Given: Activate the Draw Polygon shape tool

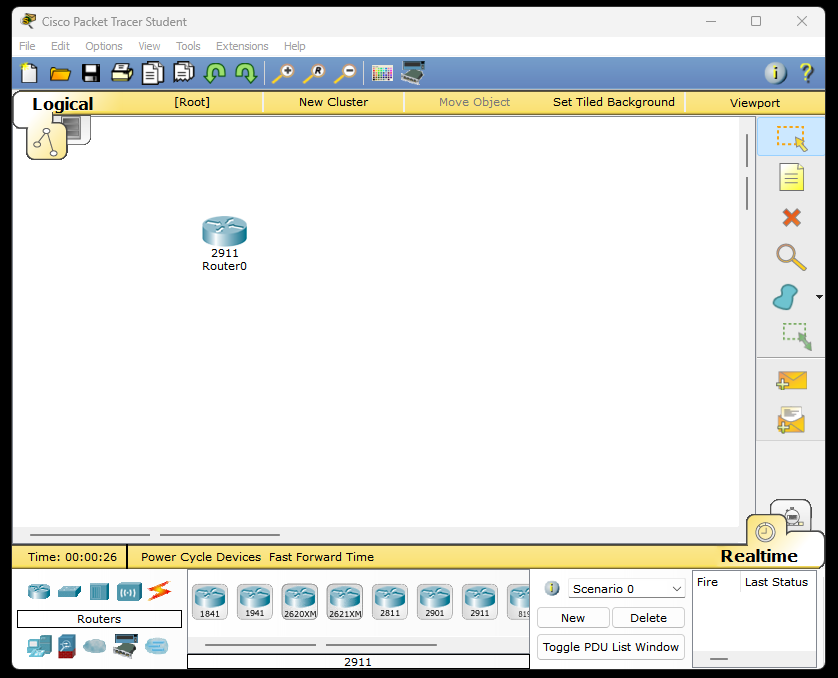Looking at the screenshot, I should click(786, 297).
